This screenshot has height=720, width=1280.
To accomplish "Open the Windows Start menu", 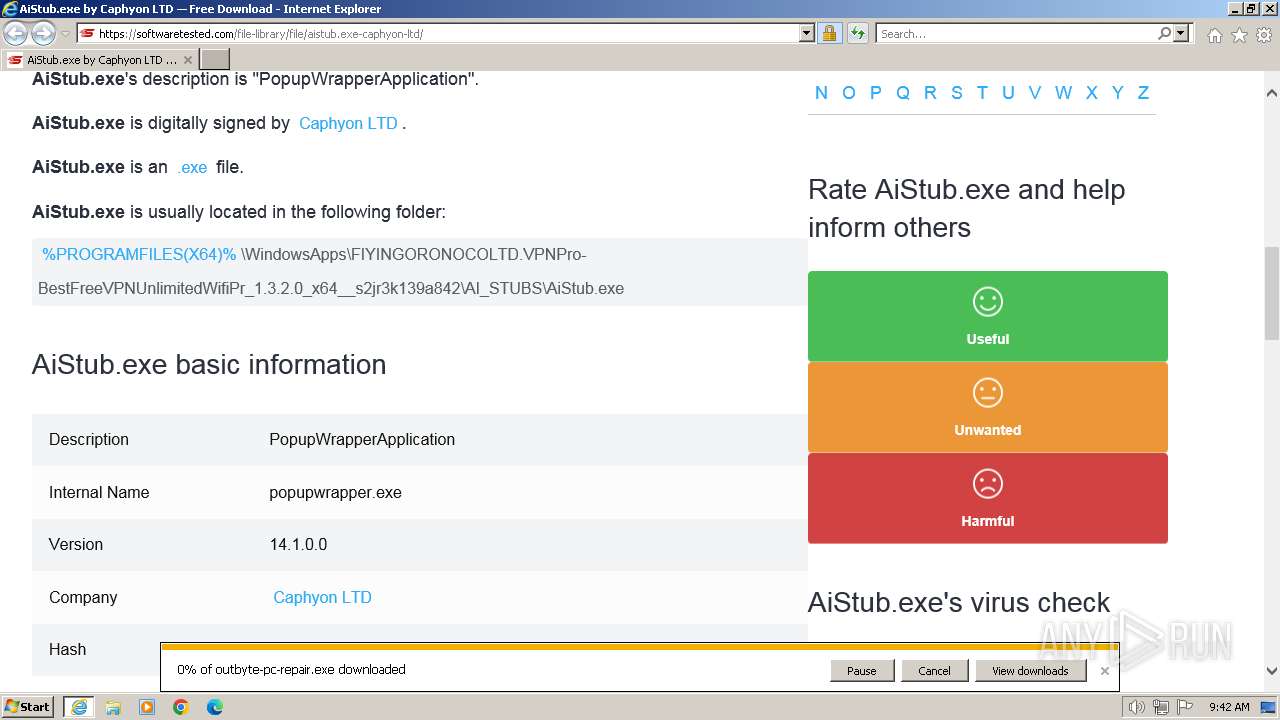I will [28, 706].
